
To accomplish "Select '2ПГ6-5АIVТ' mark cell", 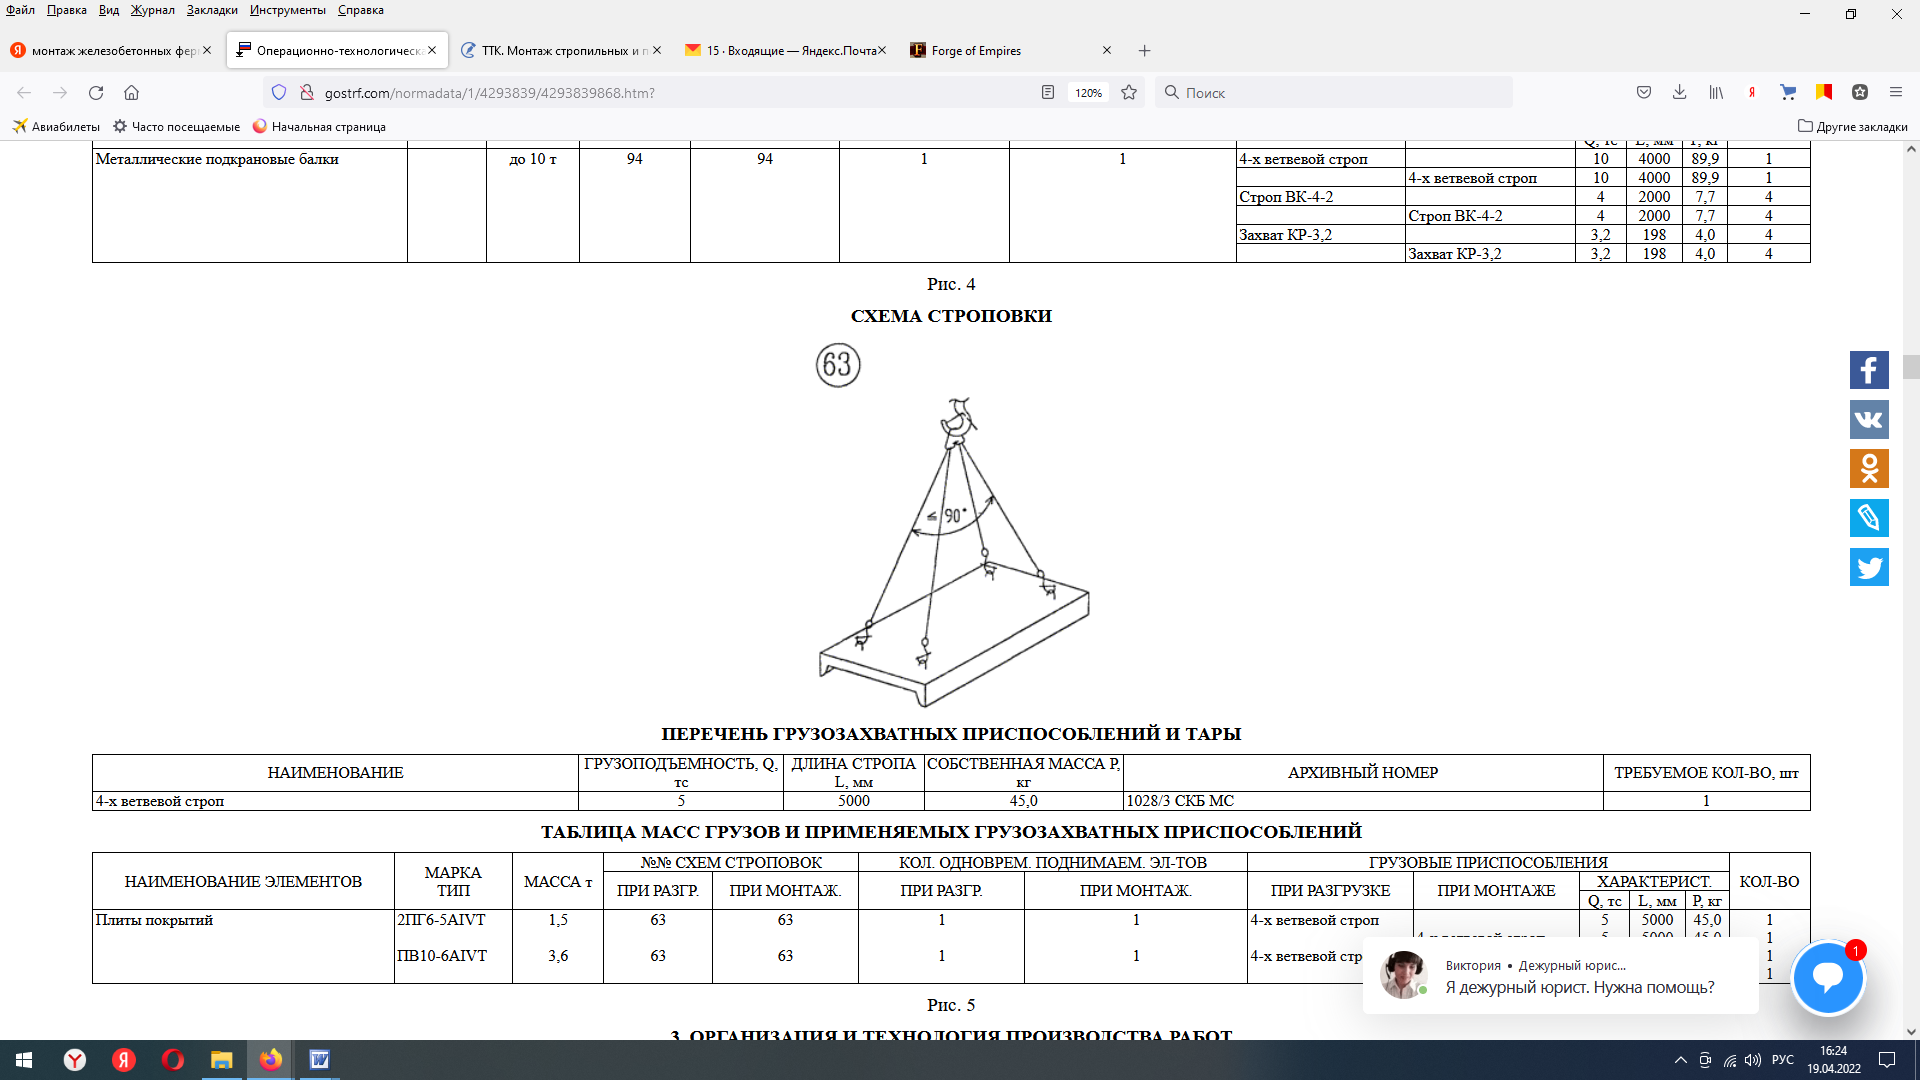I will pyautogui.click(x=441, y=920).
